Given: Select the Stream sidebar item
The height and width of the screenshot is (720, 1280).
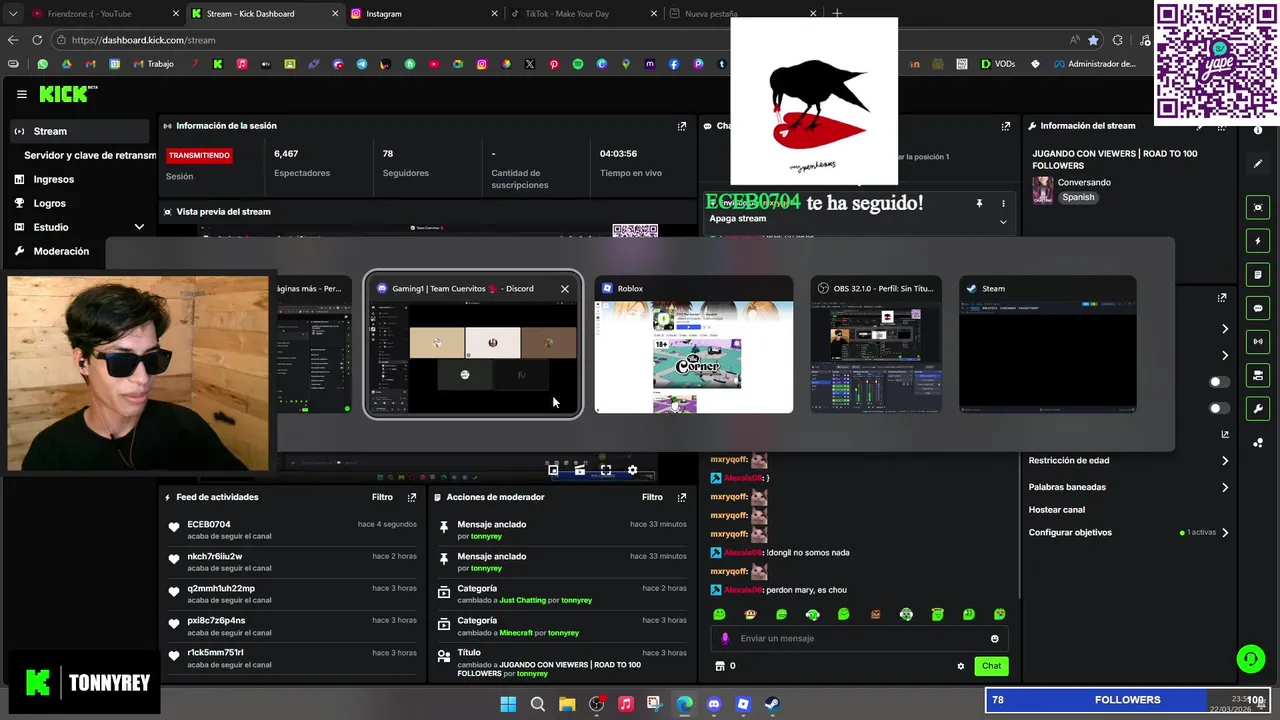Looking at the screenshot, I should 80,131.
